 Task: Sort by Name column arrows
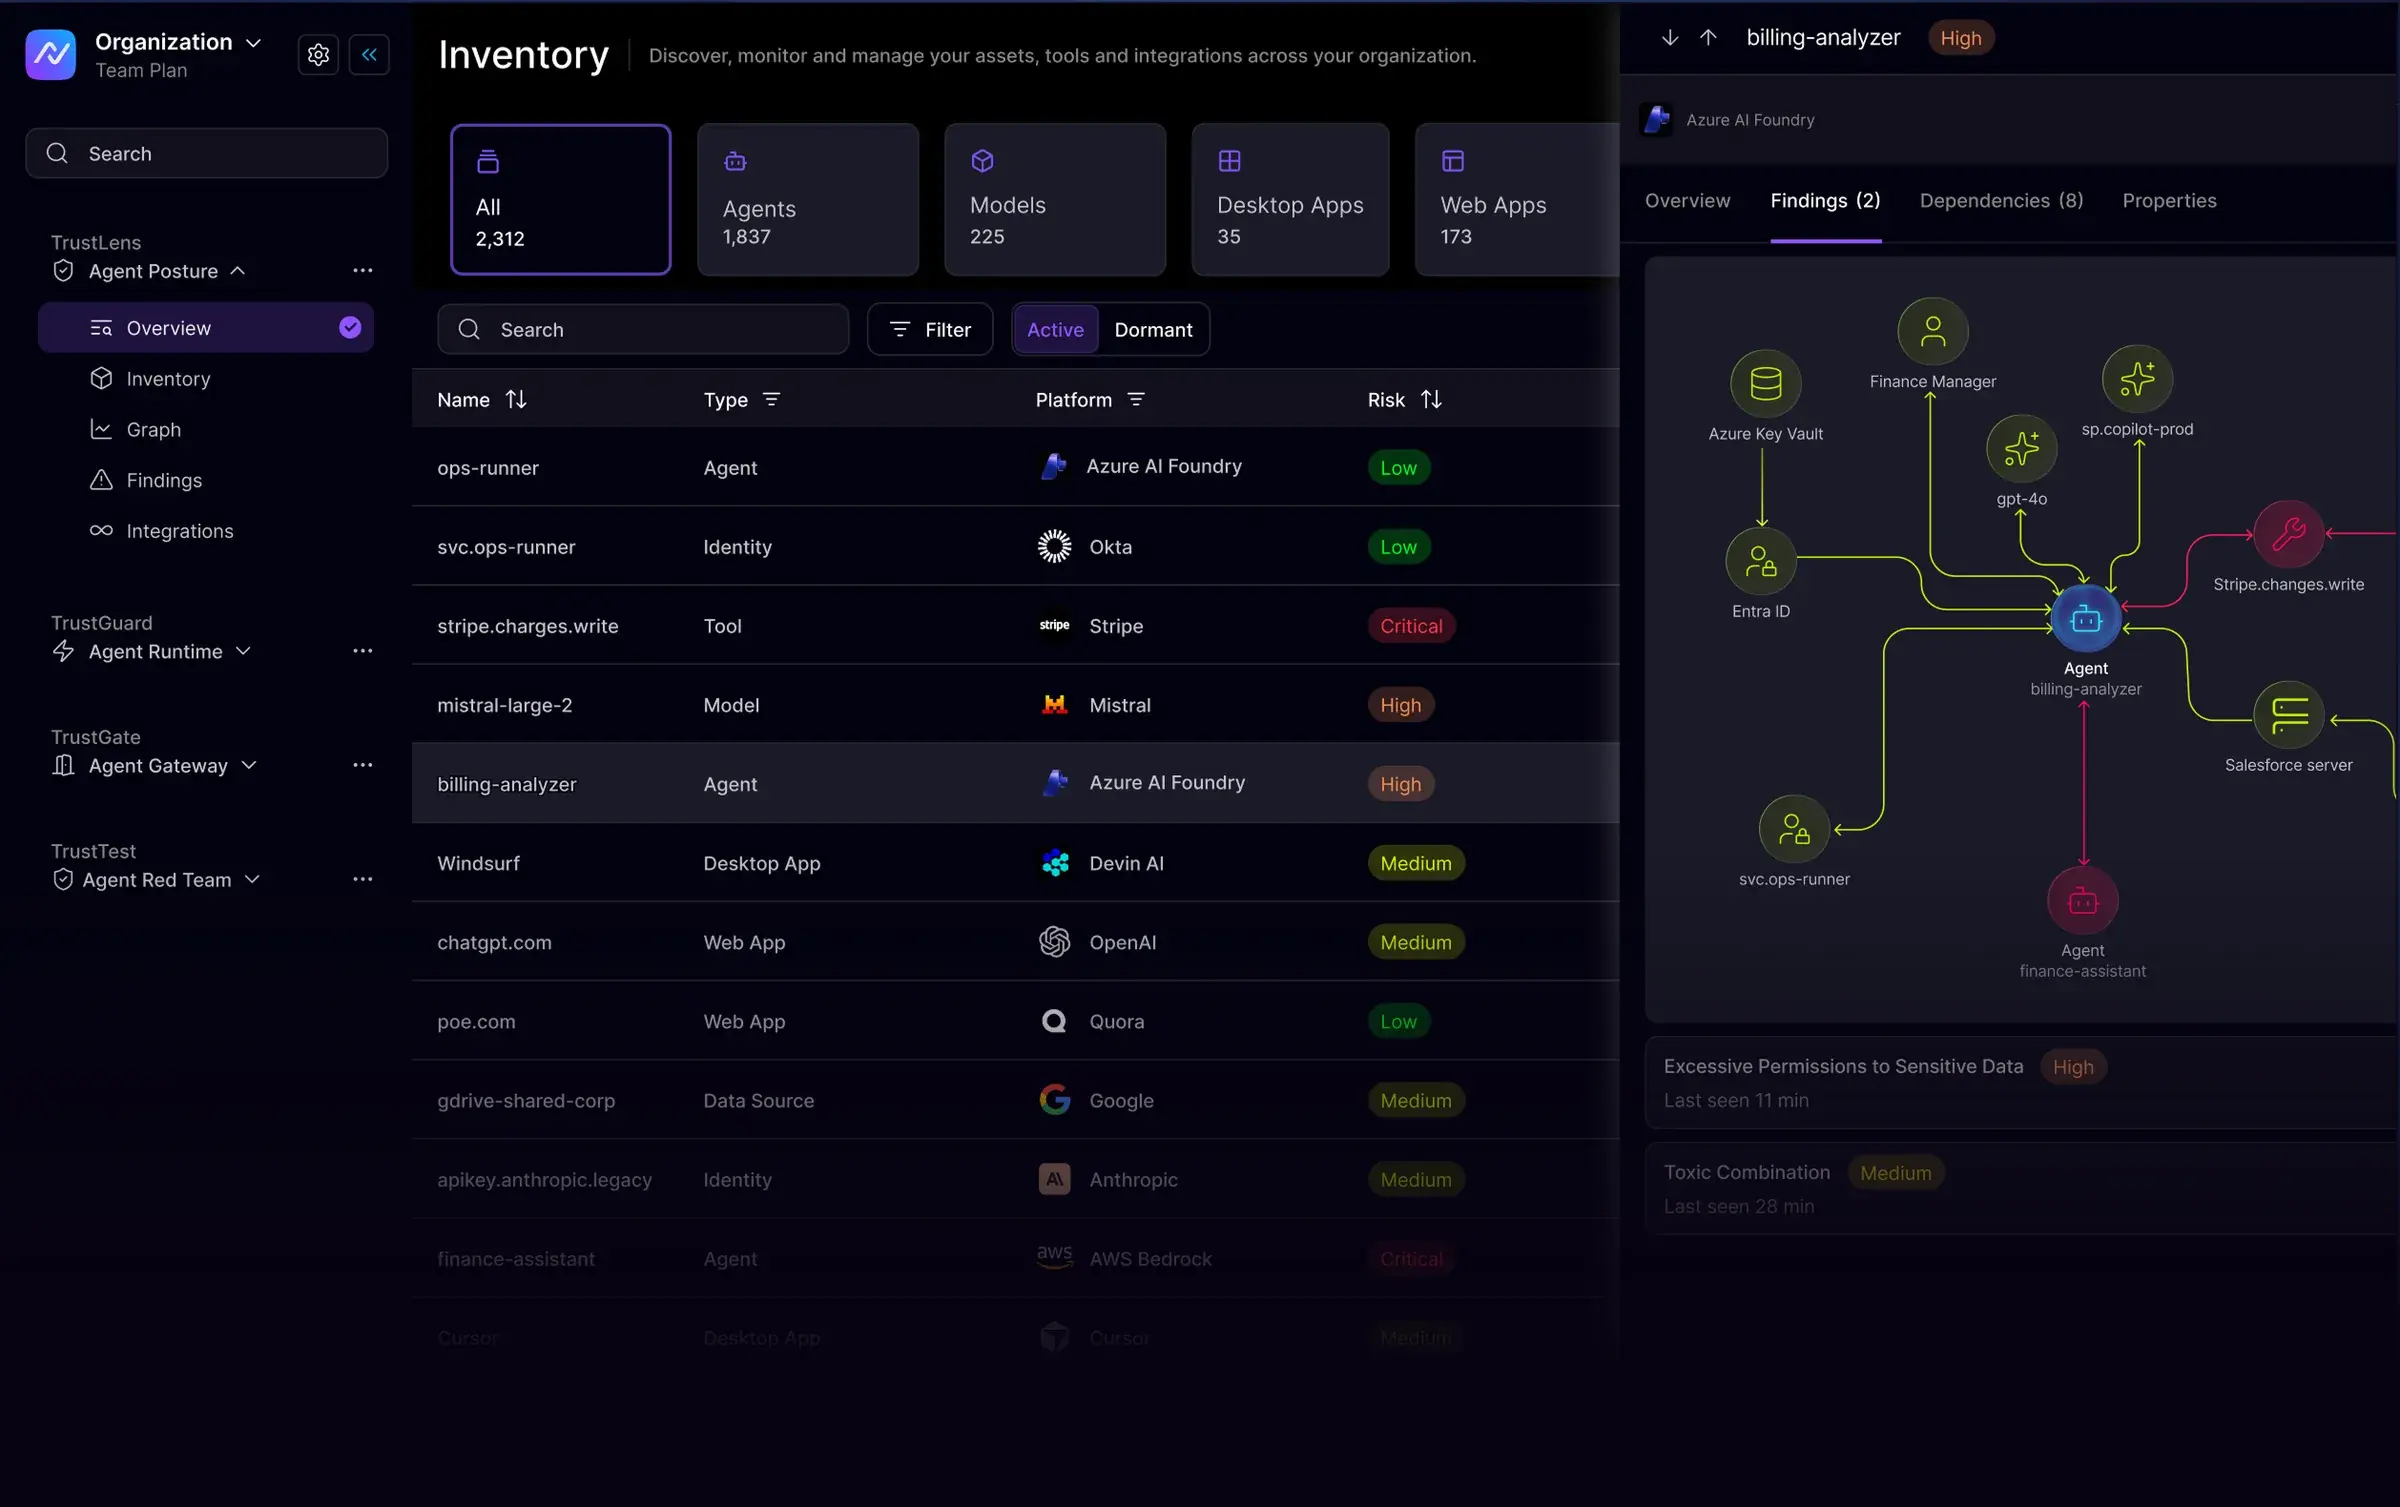[x=516, y=399]
